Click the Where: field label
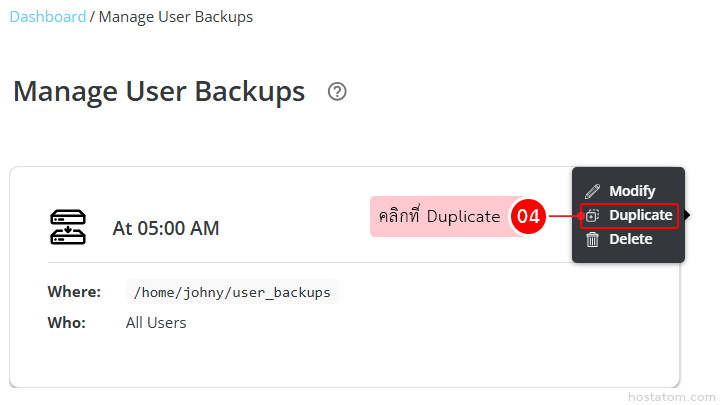This screenshot has height=405, width=720. [74, 292]
